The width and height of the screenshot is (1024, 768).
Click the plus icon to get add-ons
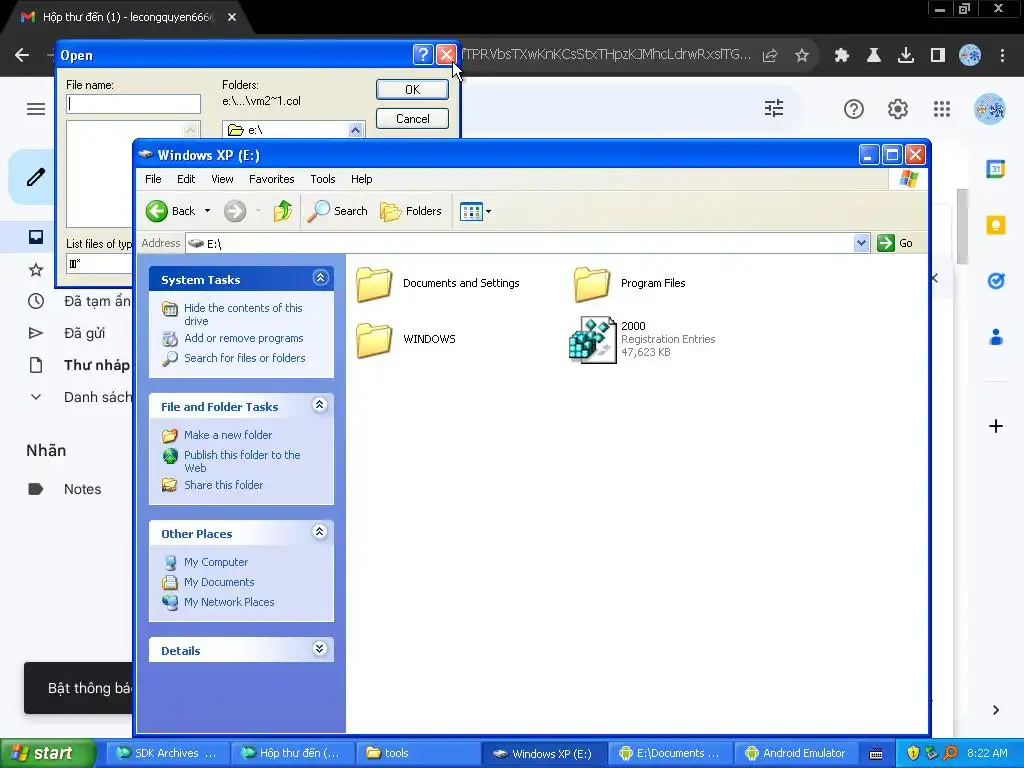996,426
